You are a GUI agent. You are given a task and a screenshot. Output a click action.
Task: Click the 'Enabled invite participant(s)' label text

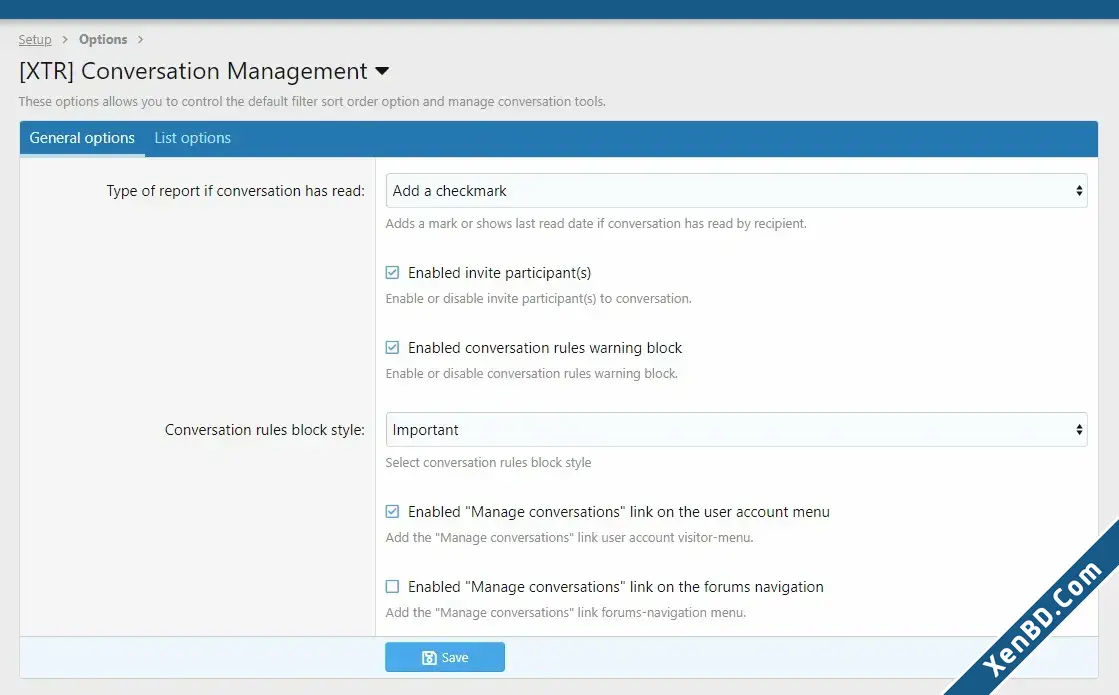(x=500, y=273)
